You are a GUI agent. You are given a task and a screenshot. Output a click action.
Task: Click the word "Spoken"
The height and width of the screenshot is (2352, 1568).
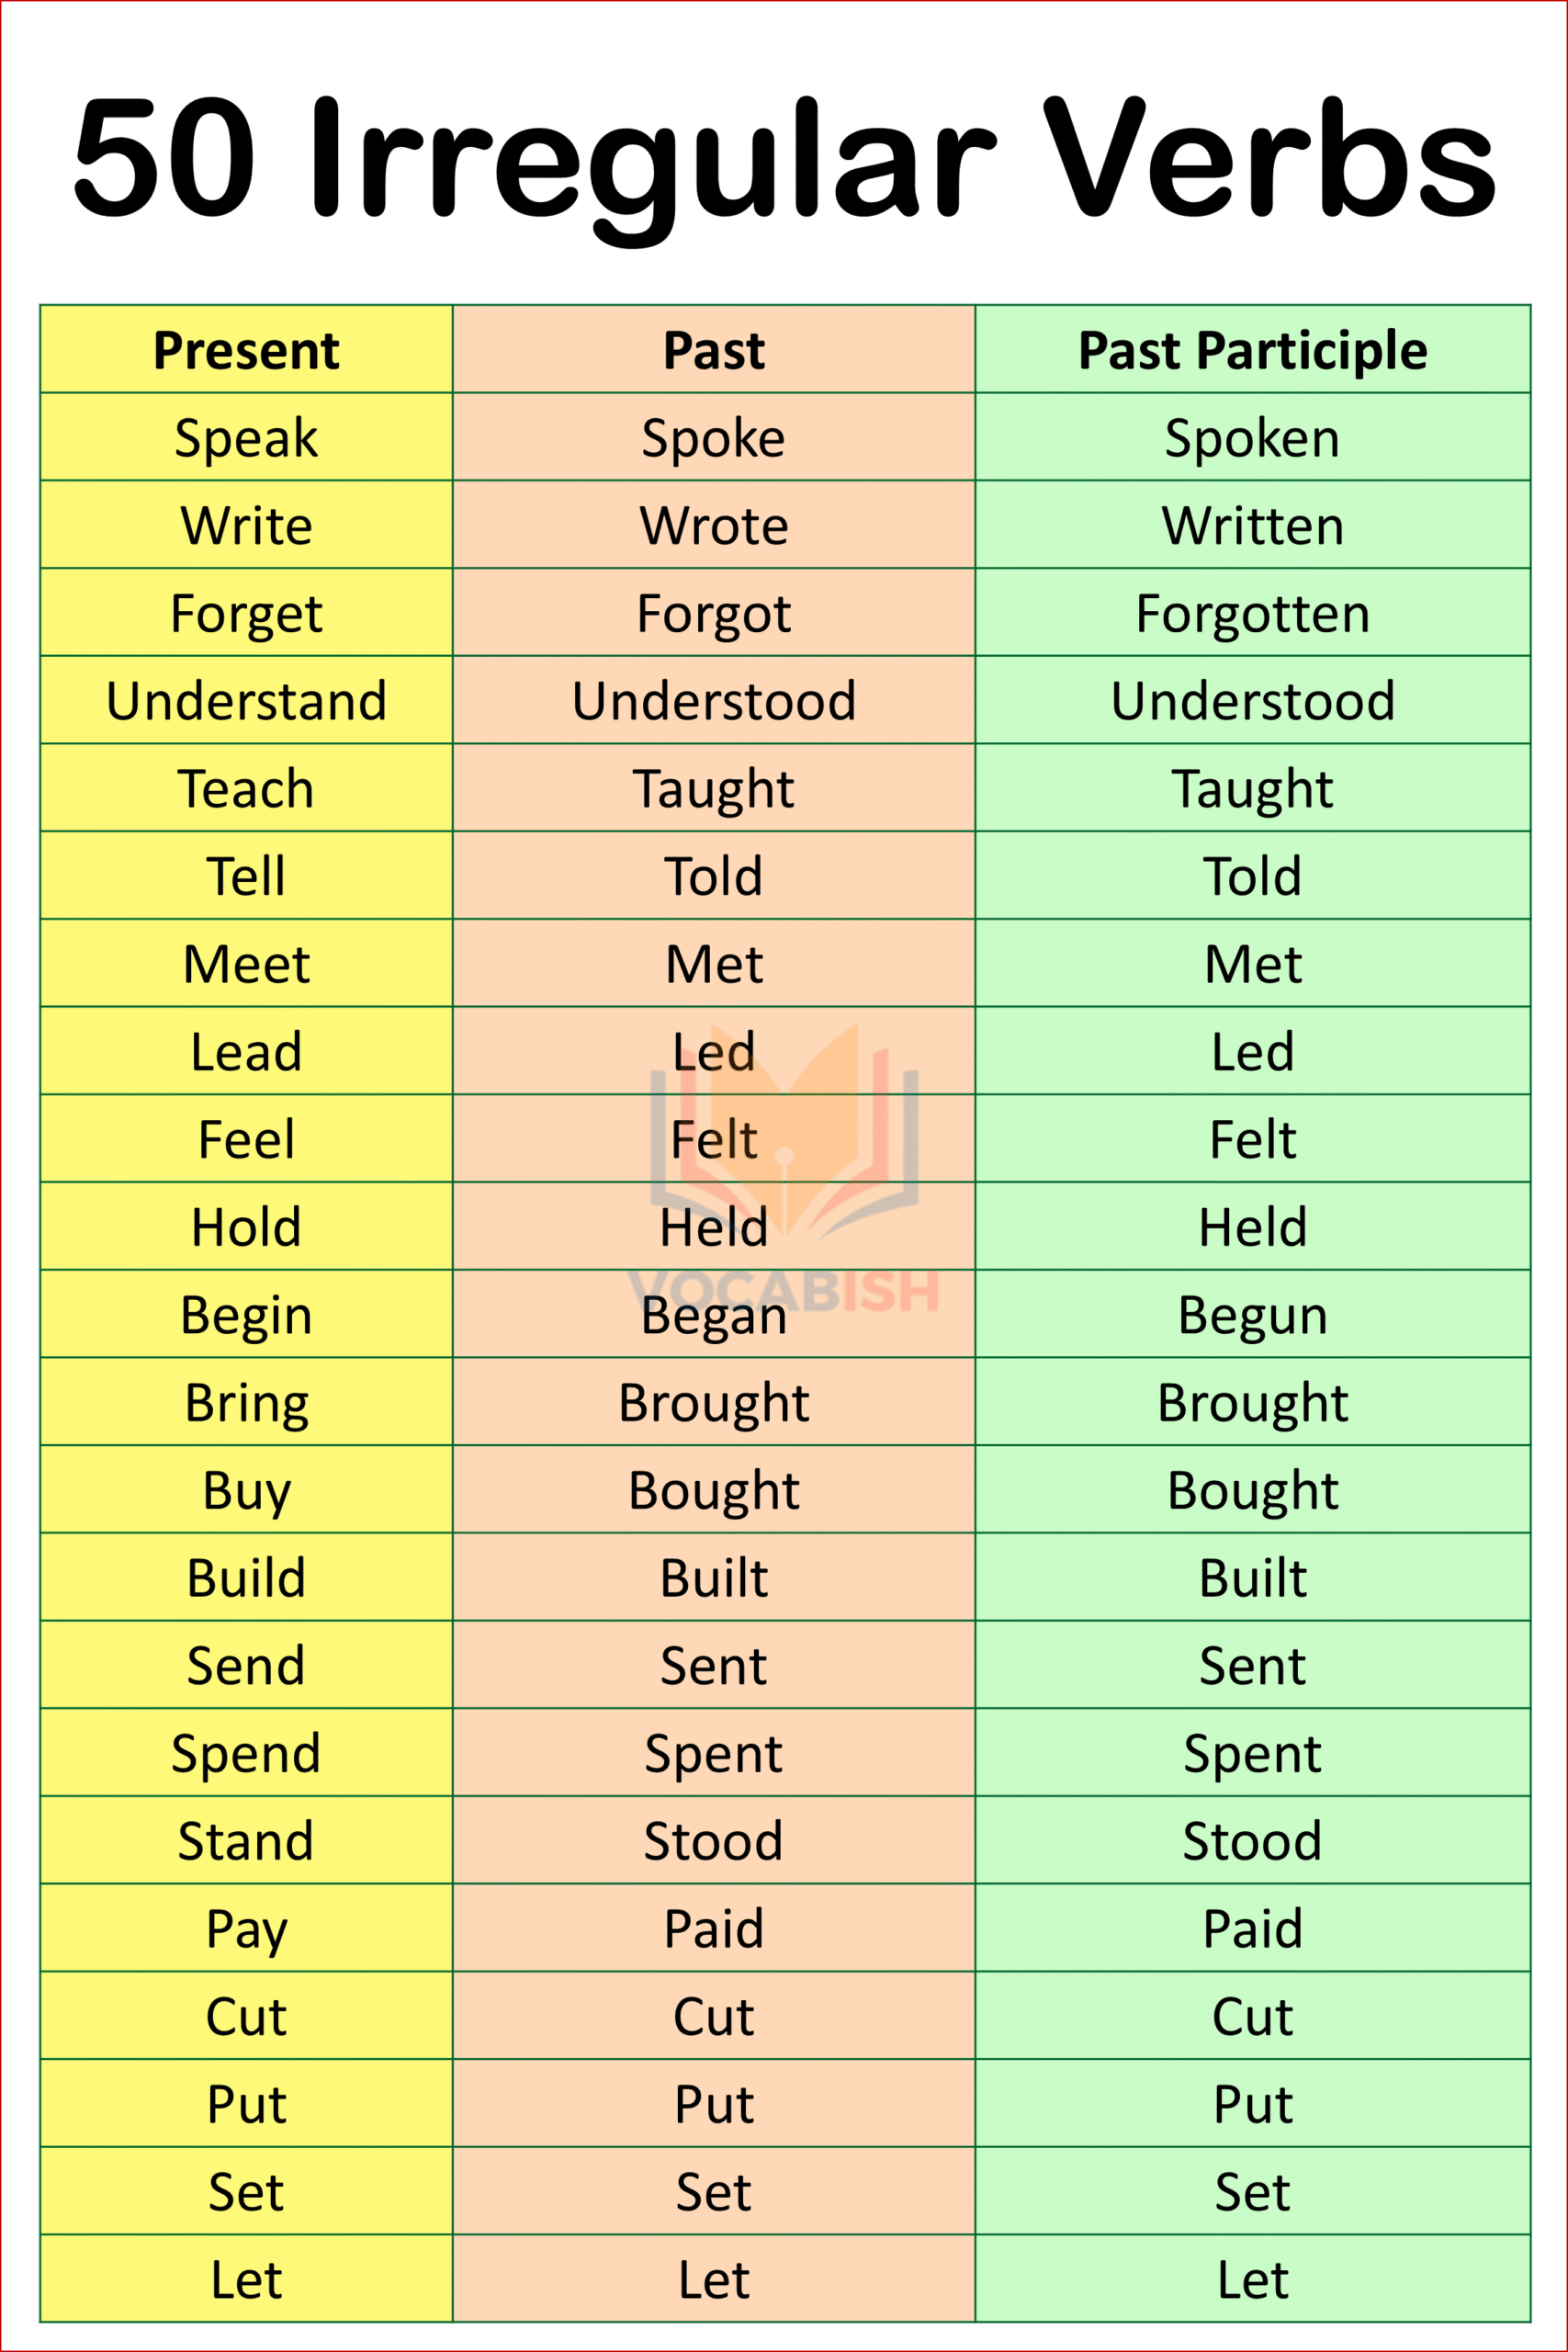[x=1252, y=438]
